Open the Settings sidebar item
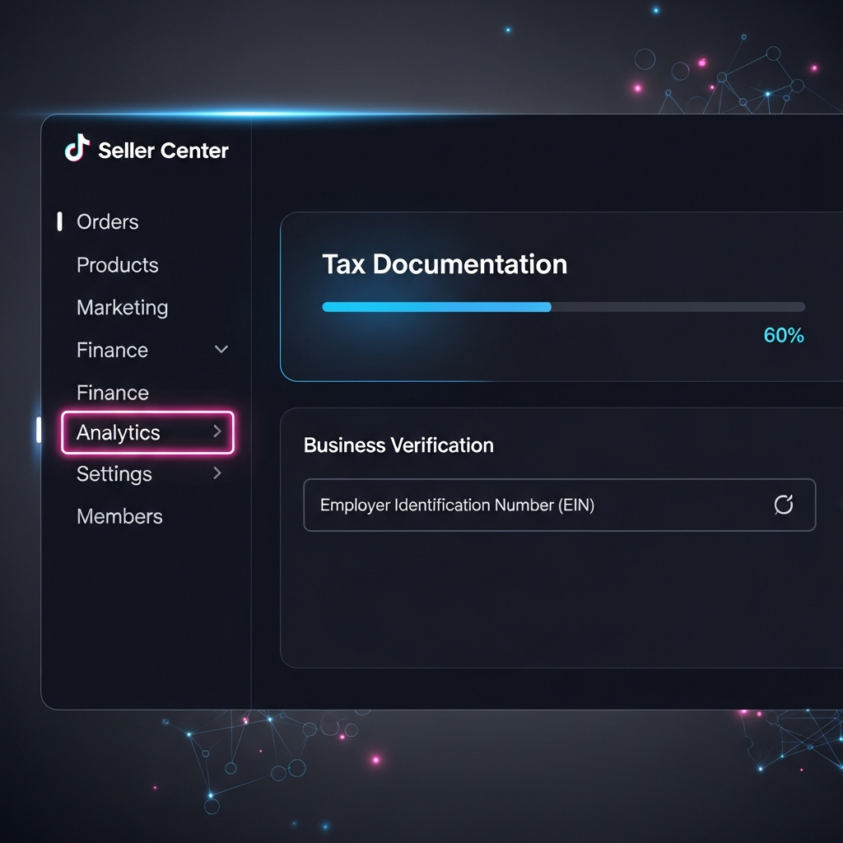The width and height of the screenshot is (843, 843). [114, 474]
